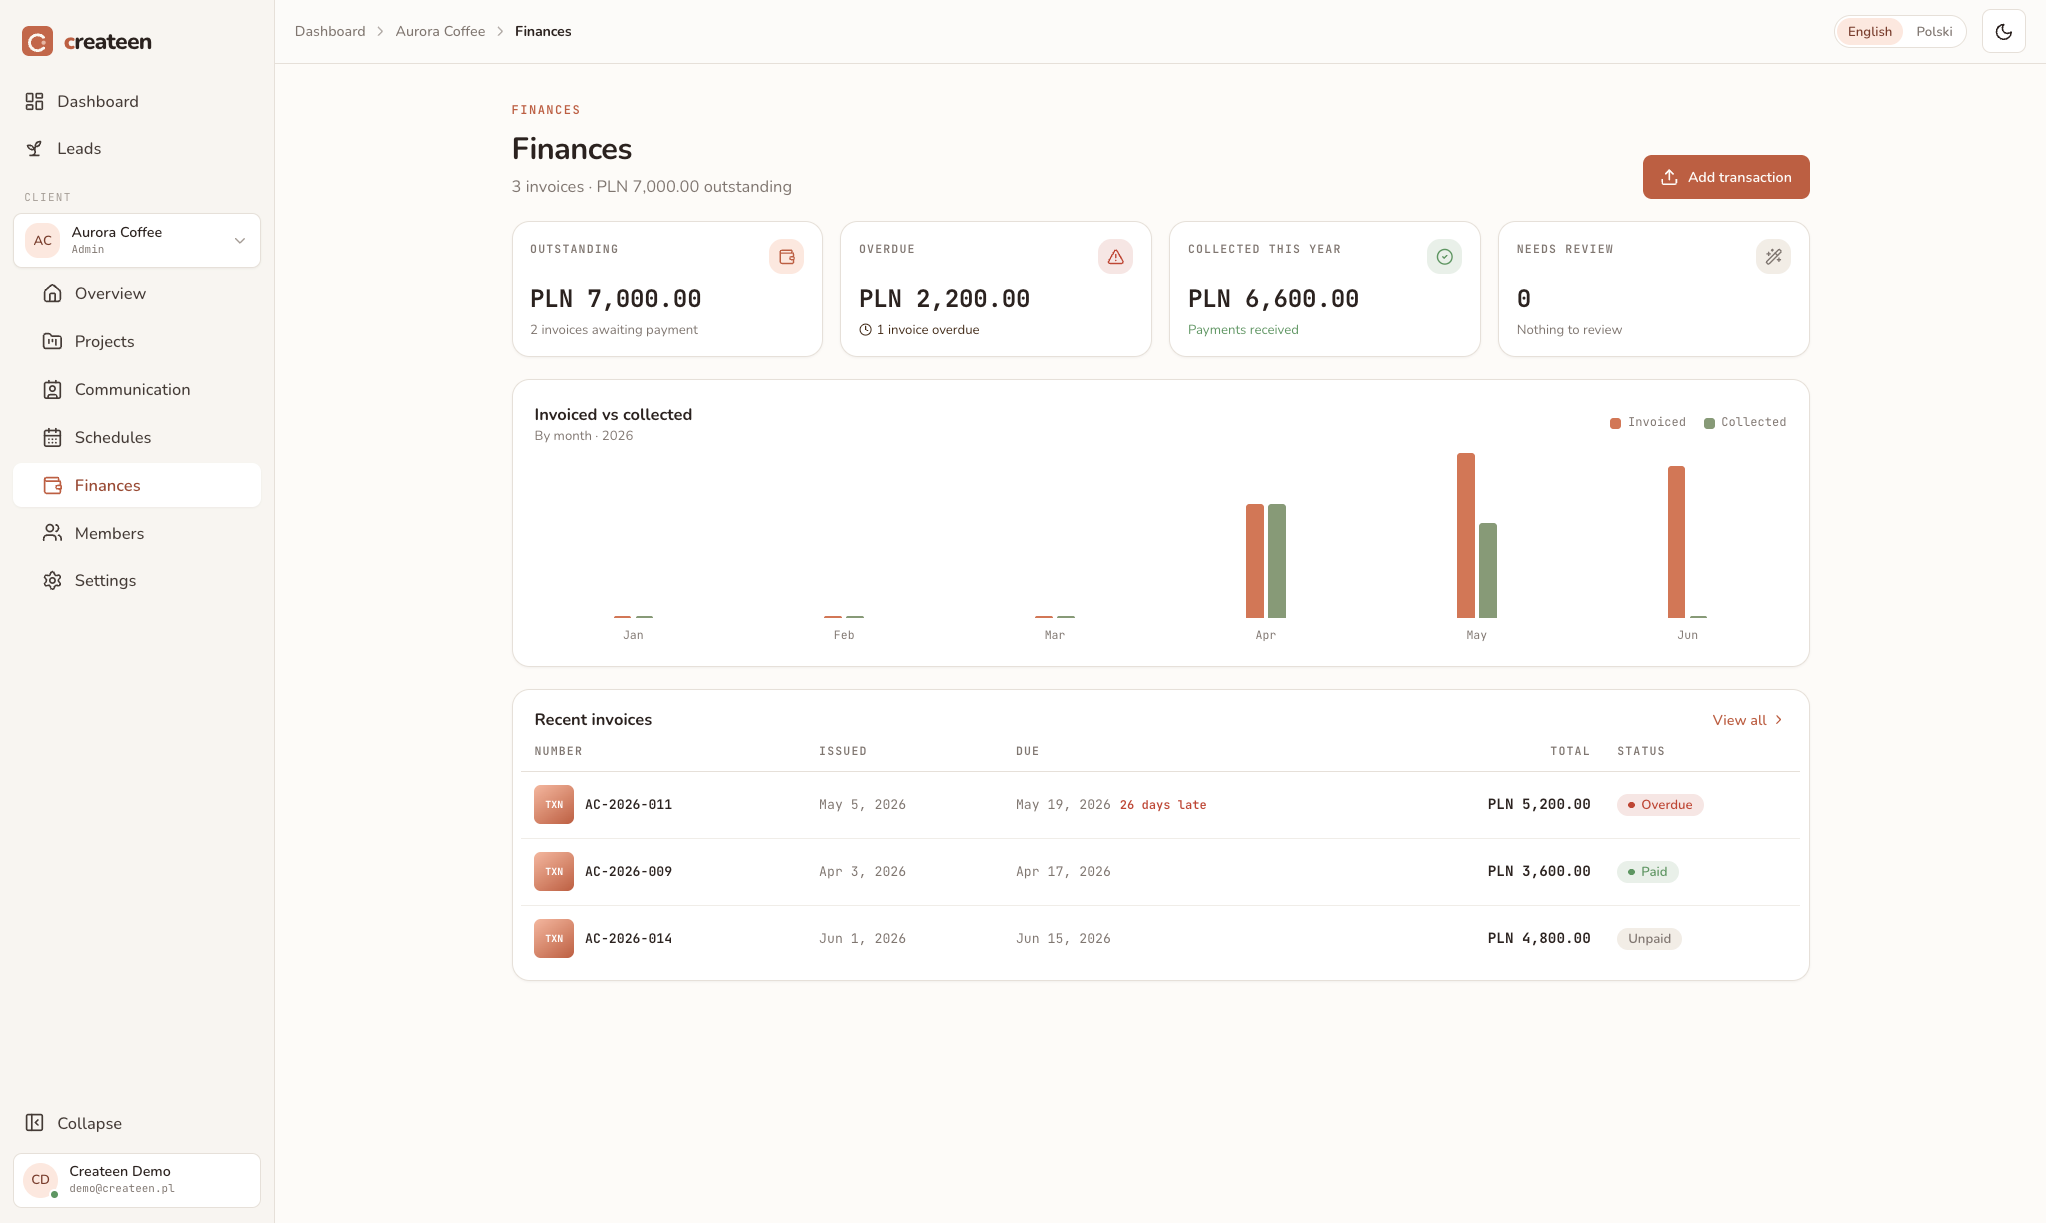Open client Settings
This screenshot has width=2046, height=1223.
coord(137,580)
